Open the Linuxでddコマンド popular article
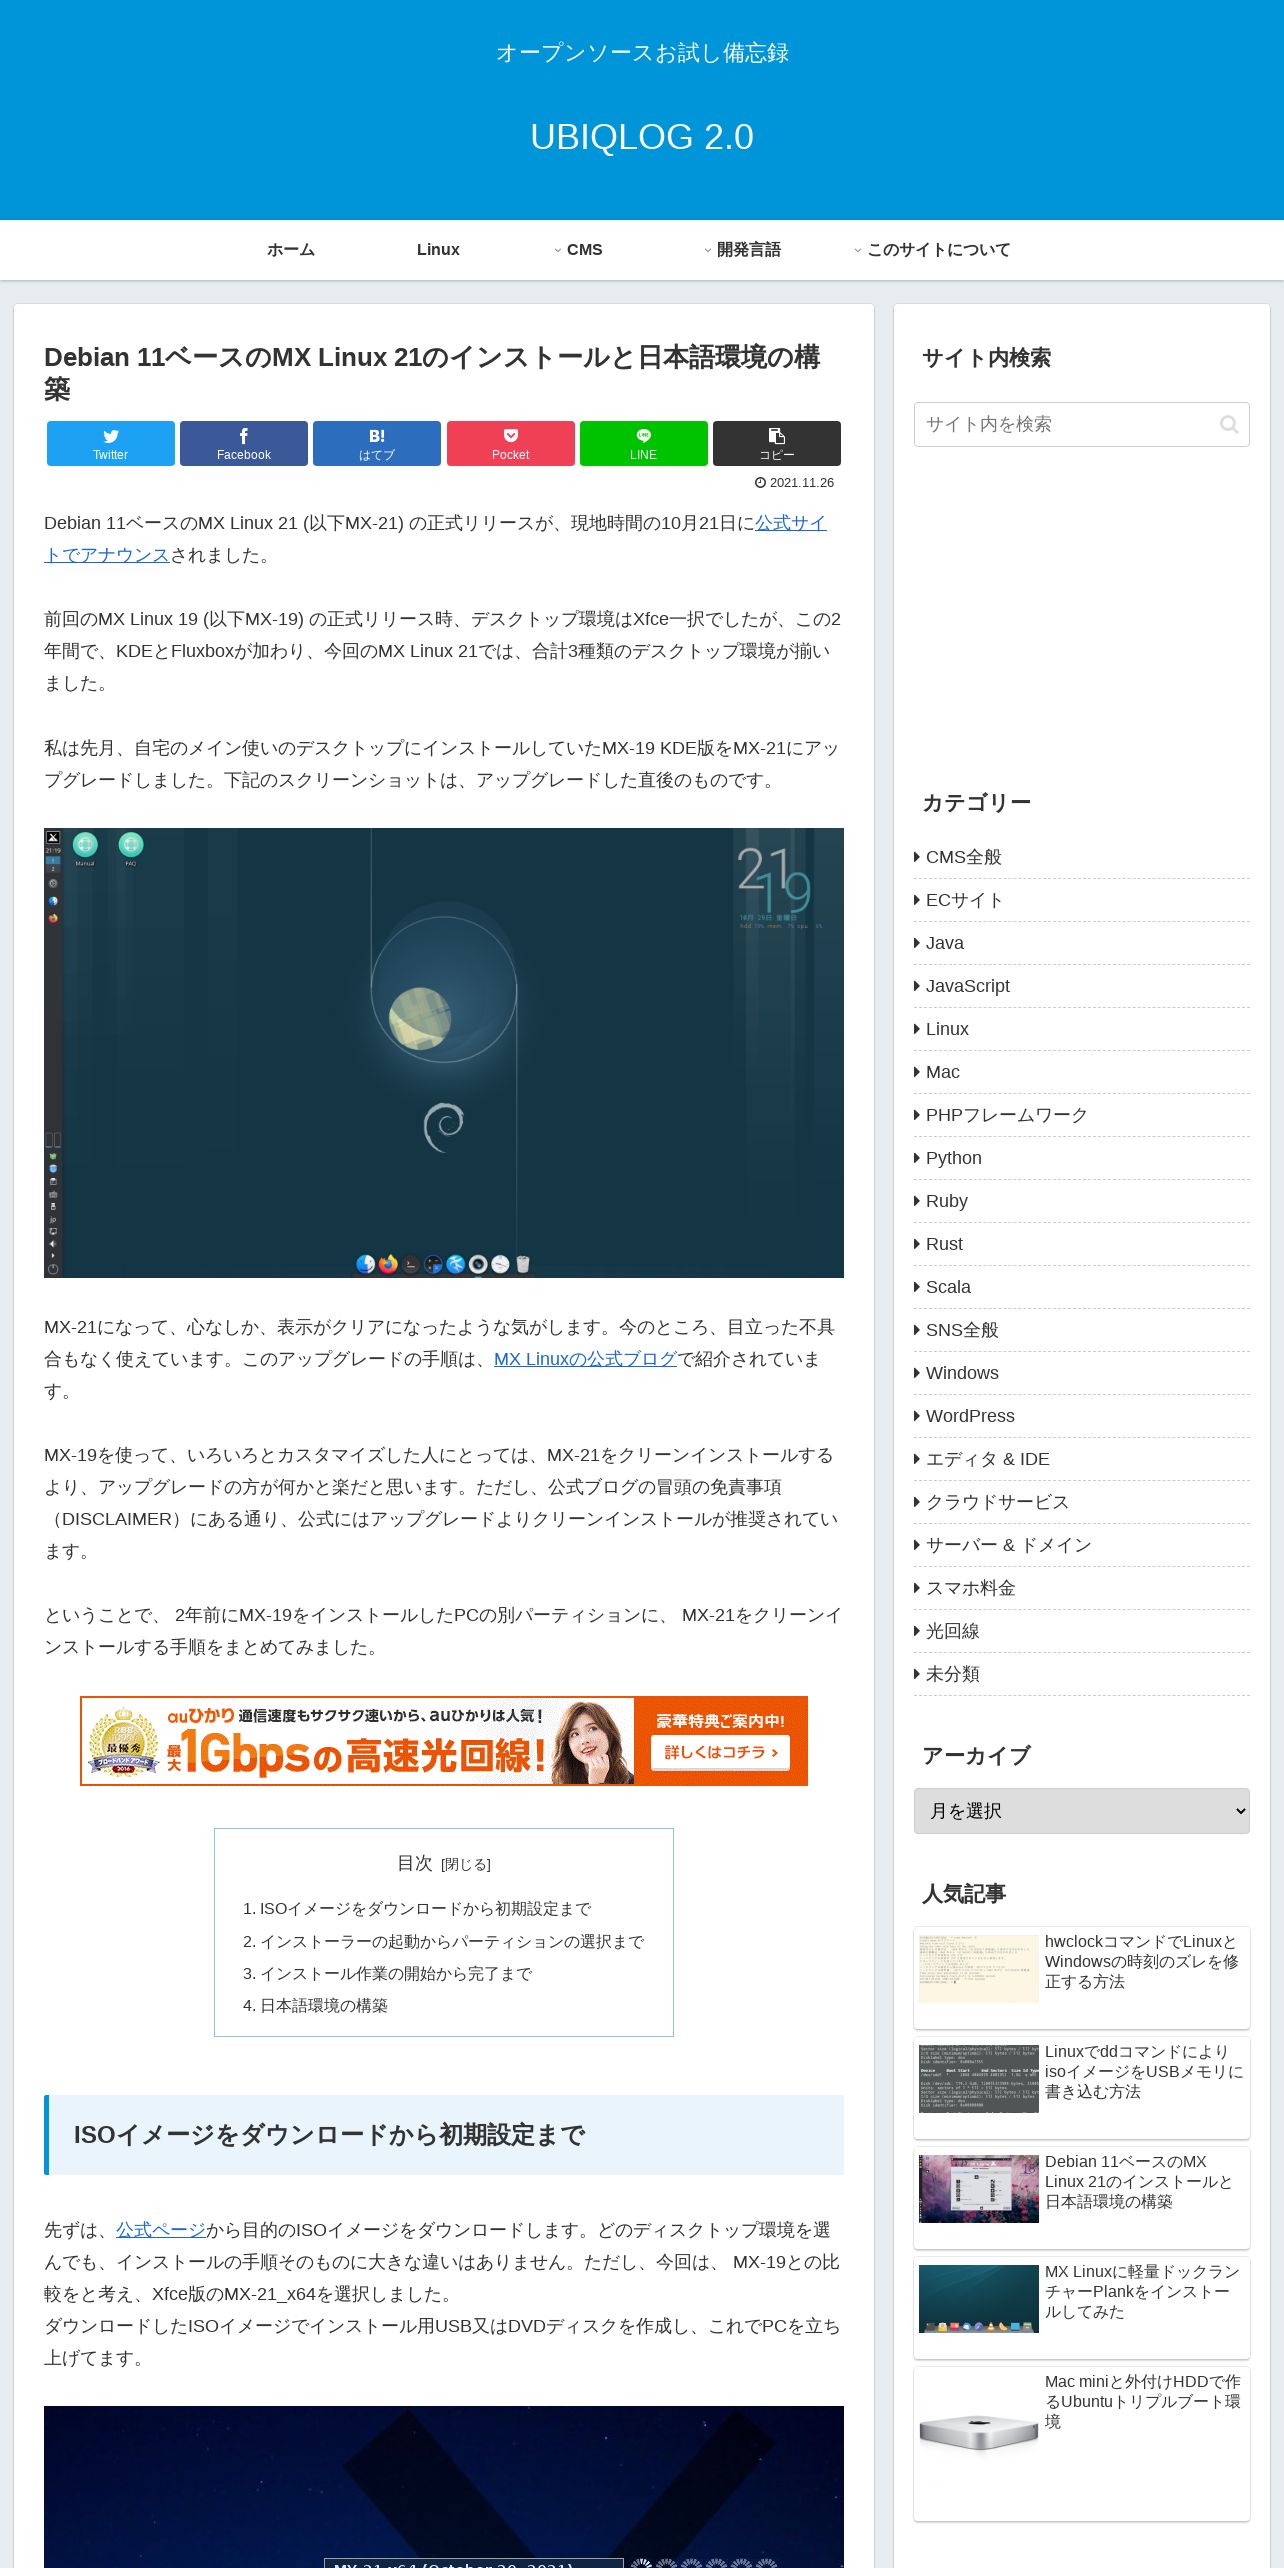This screenshot has width=1284, height=2568. point(1082,2088)
